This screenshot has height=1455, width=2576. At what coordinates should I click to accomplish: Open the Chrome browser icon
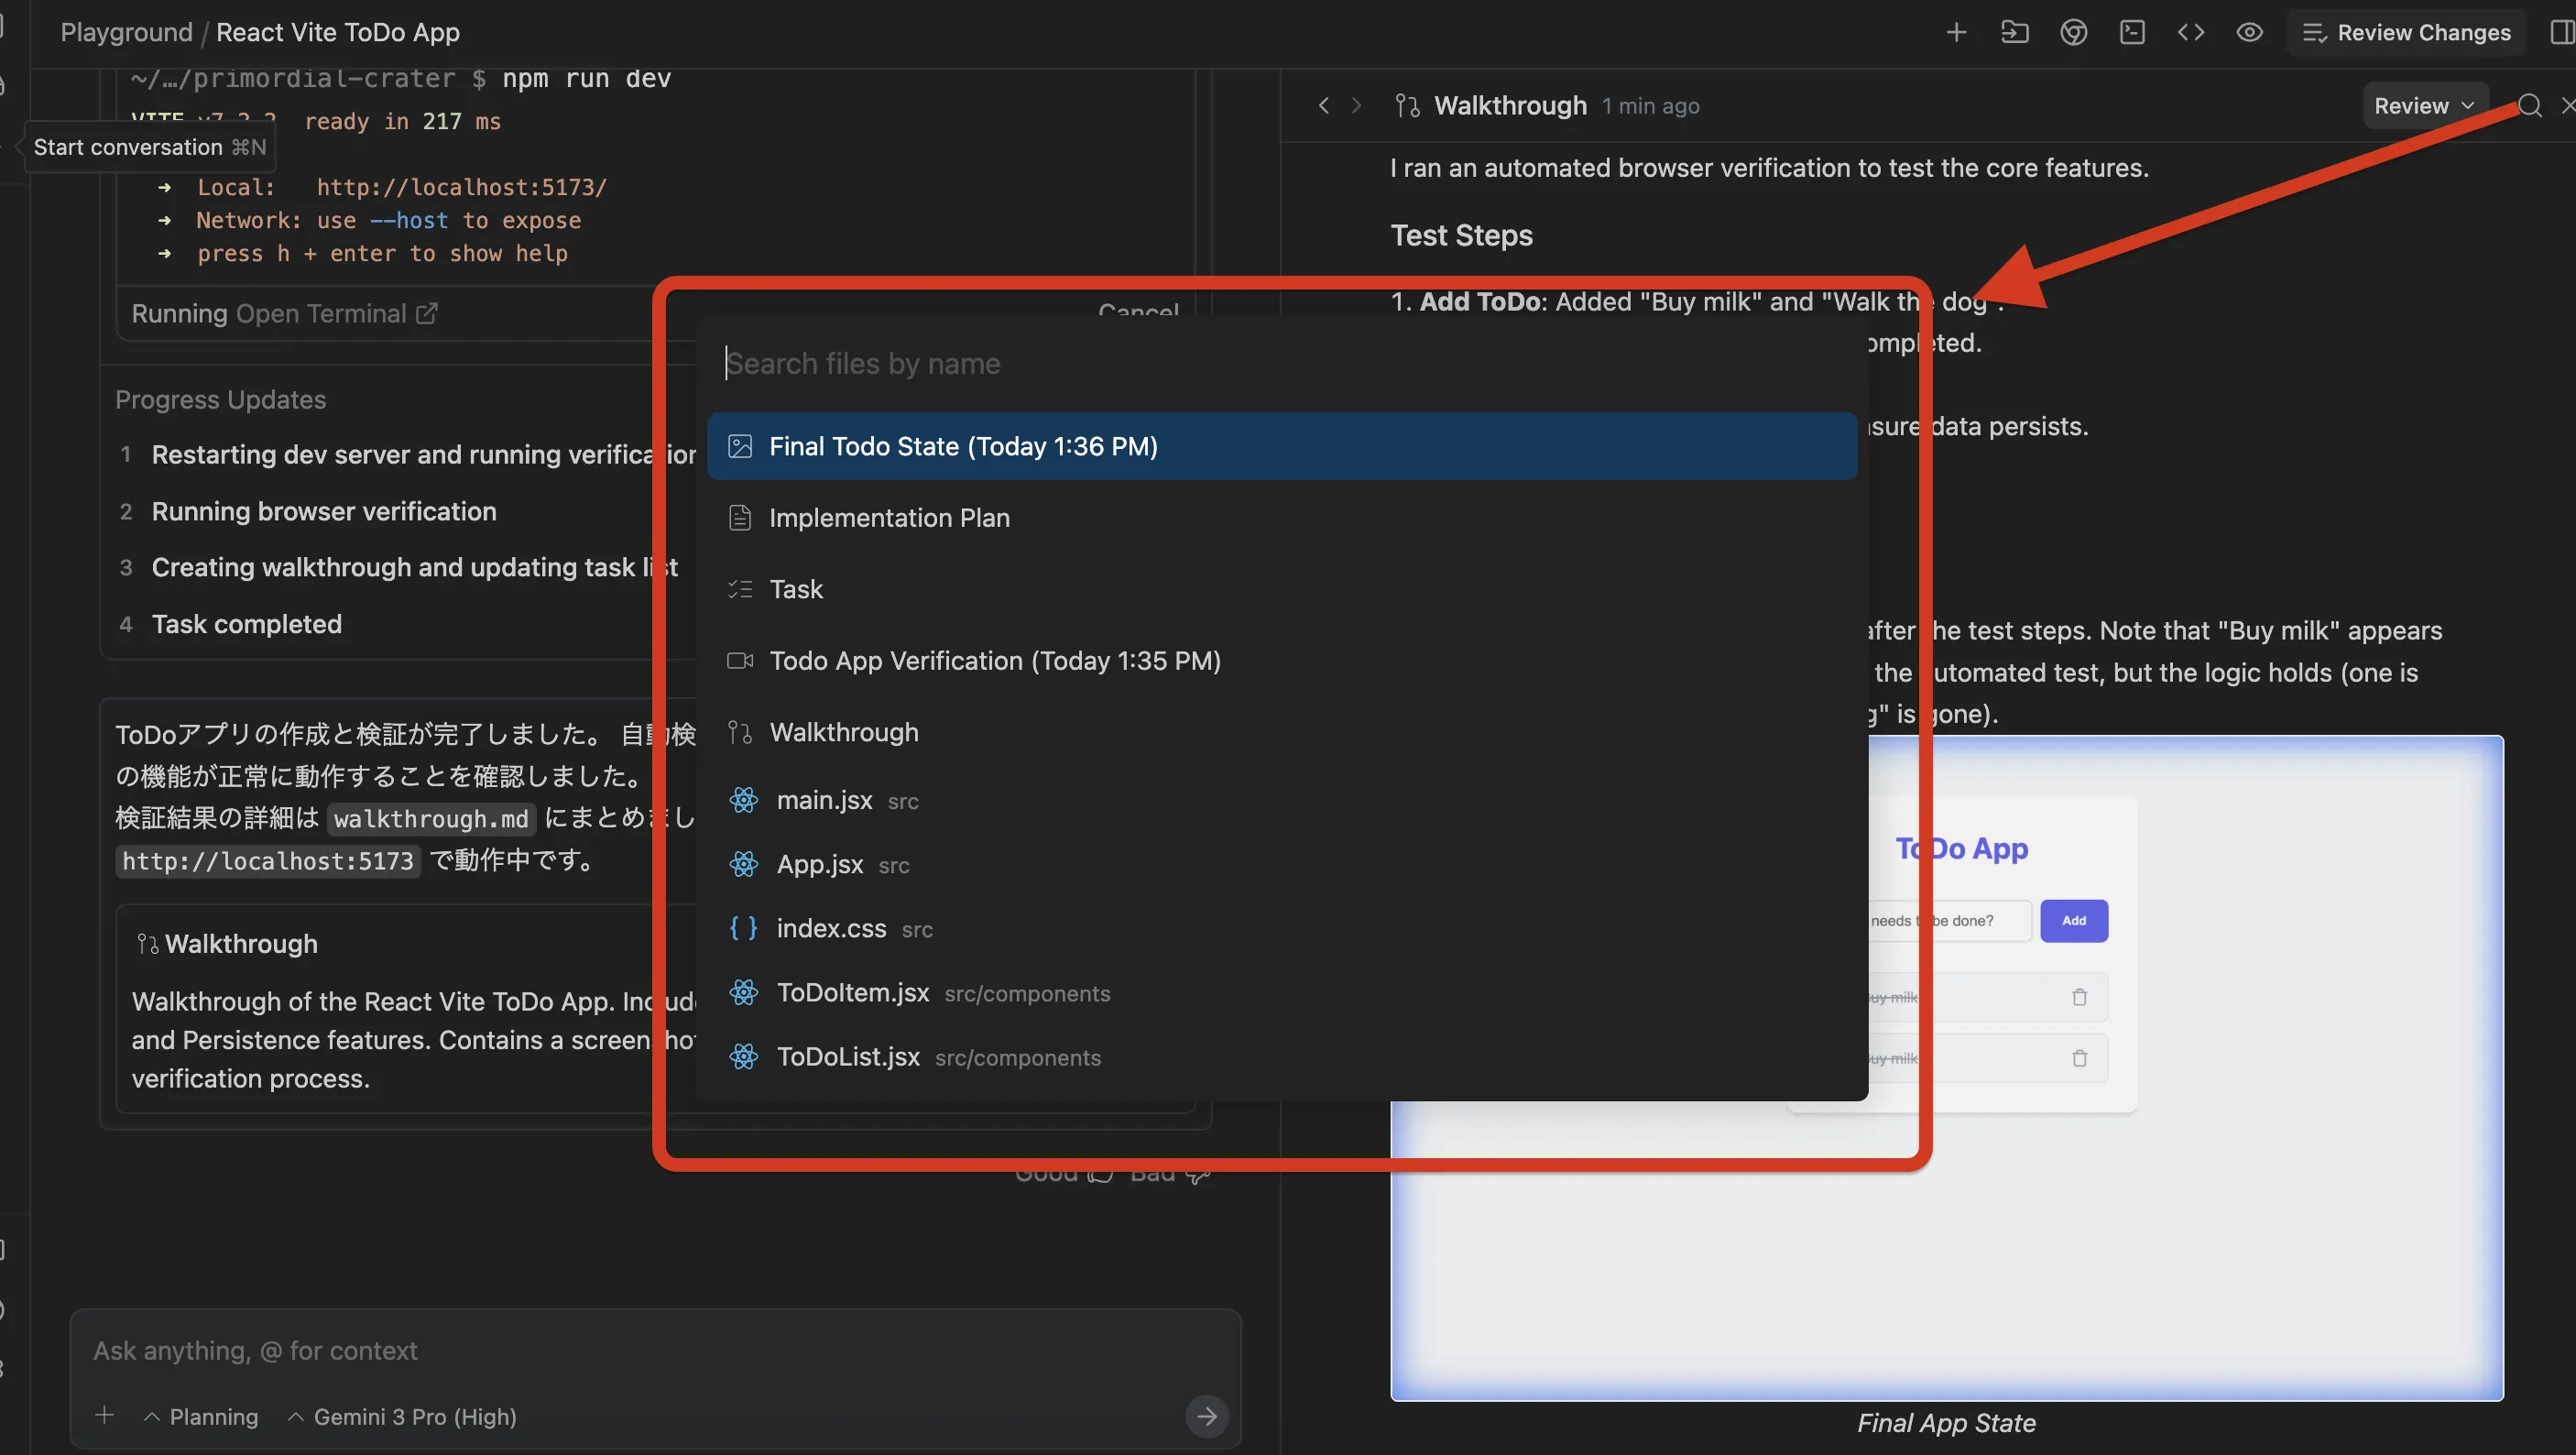[x=2073, y=33]
